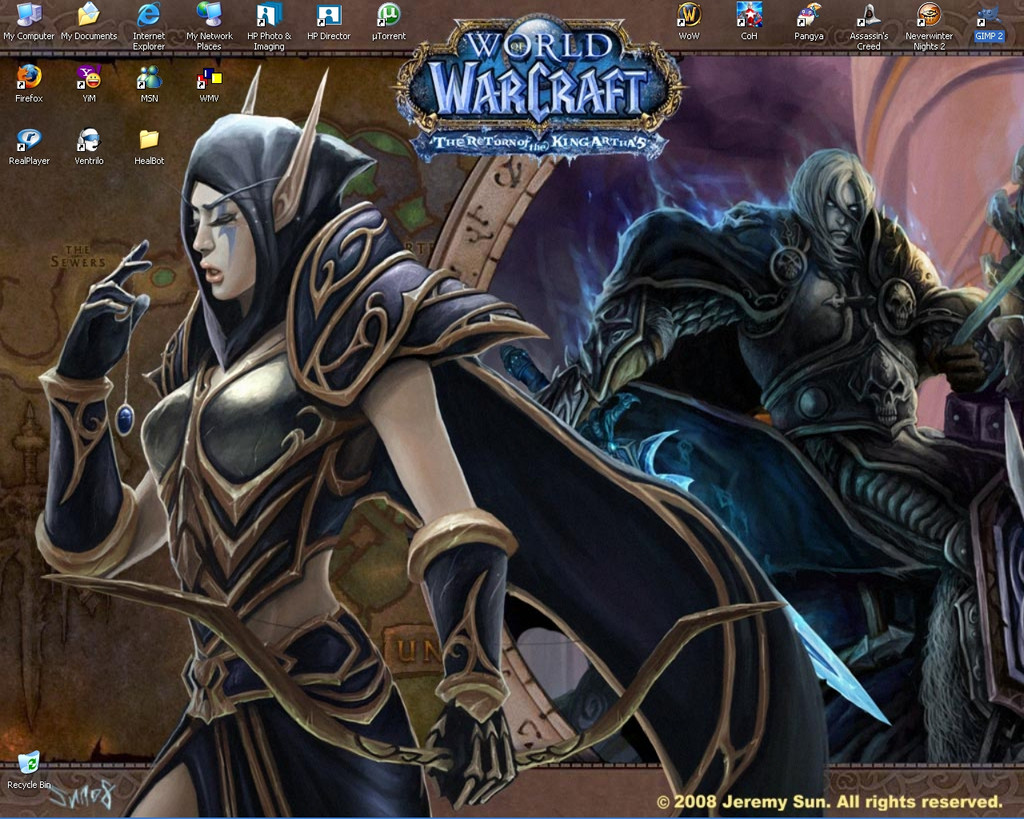Screen dimensions: 1024x819
Task: Open My Network Places icon
Action: pos(209,26)
